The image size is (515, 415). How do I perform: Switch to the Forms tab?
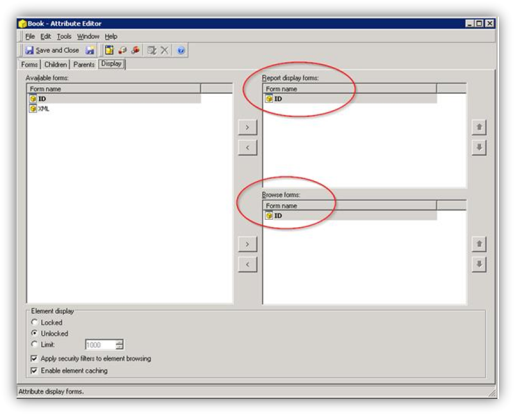(29, 64)
